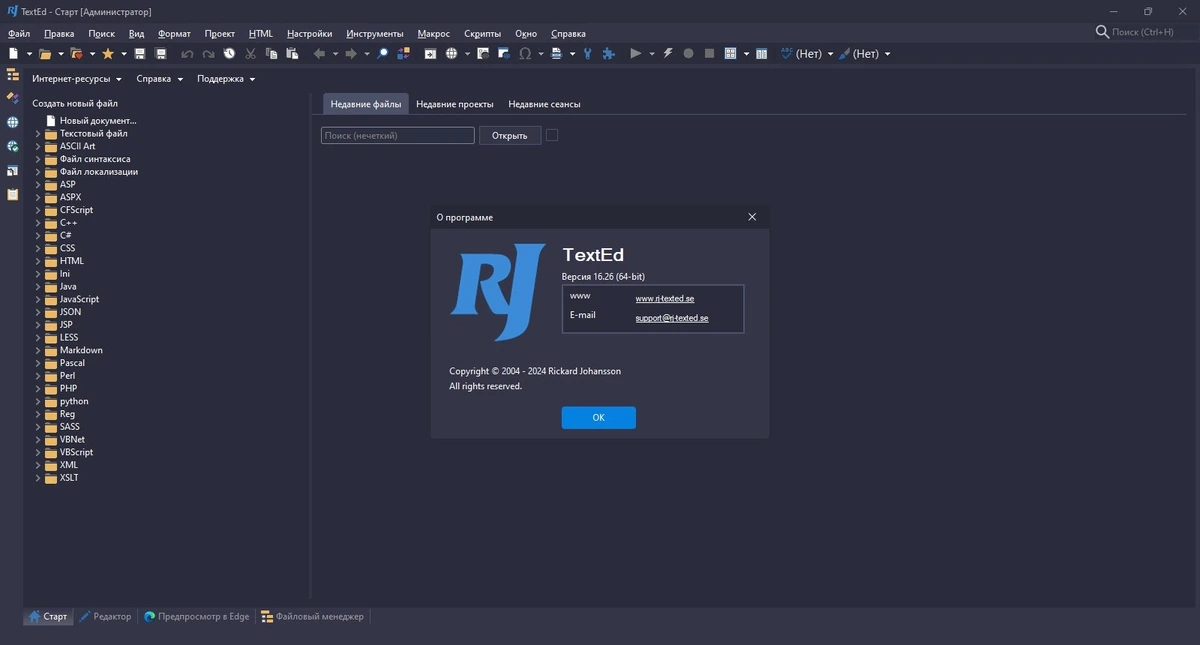Screen dimensions: 1200x645
Task: Close the О программе dialog
Action: click(x=752, y=217)
